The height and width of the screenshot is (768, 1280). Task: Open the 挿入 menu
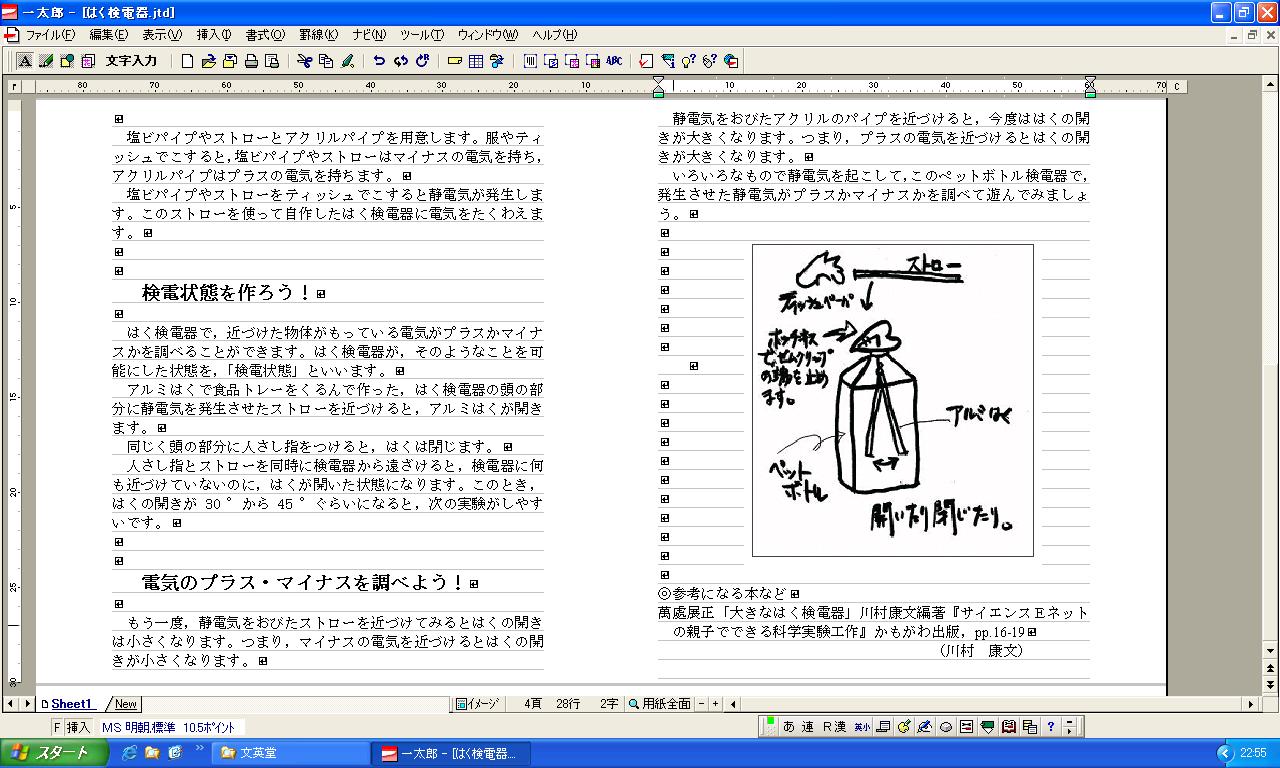pos(214,35)
